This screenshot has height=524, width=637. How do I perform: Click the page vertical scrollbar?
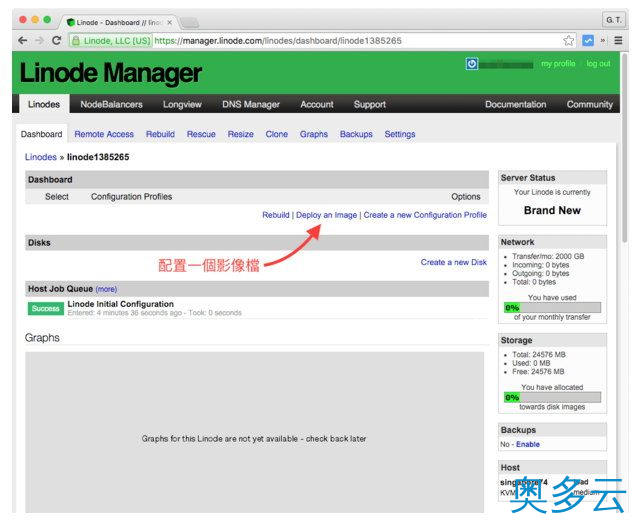tap(625, 148)
